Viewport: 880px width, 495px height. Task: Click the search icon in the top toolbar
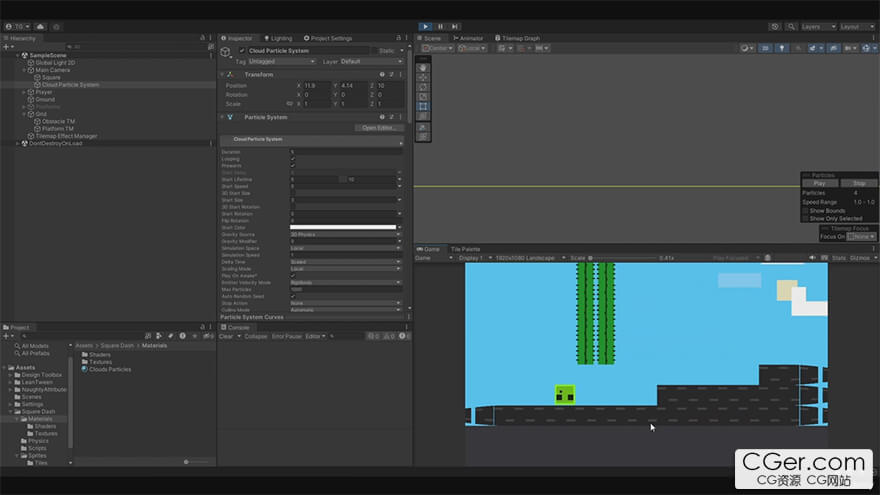(789, 26)
